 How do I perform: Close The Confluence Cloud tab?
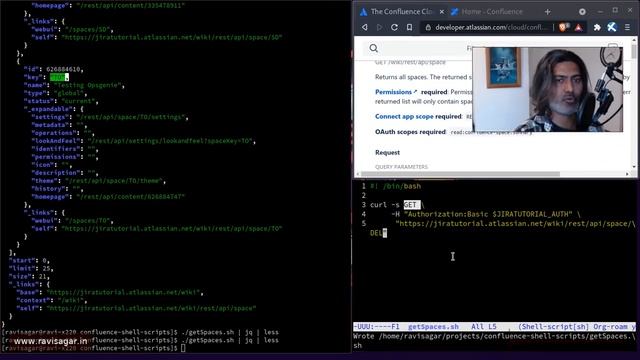point(442,12)
